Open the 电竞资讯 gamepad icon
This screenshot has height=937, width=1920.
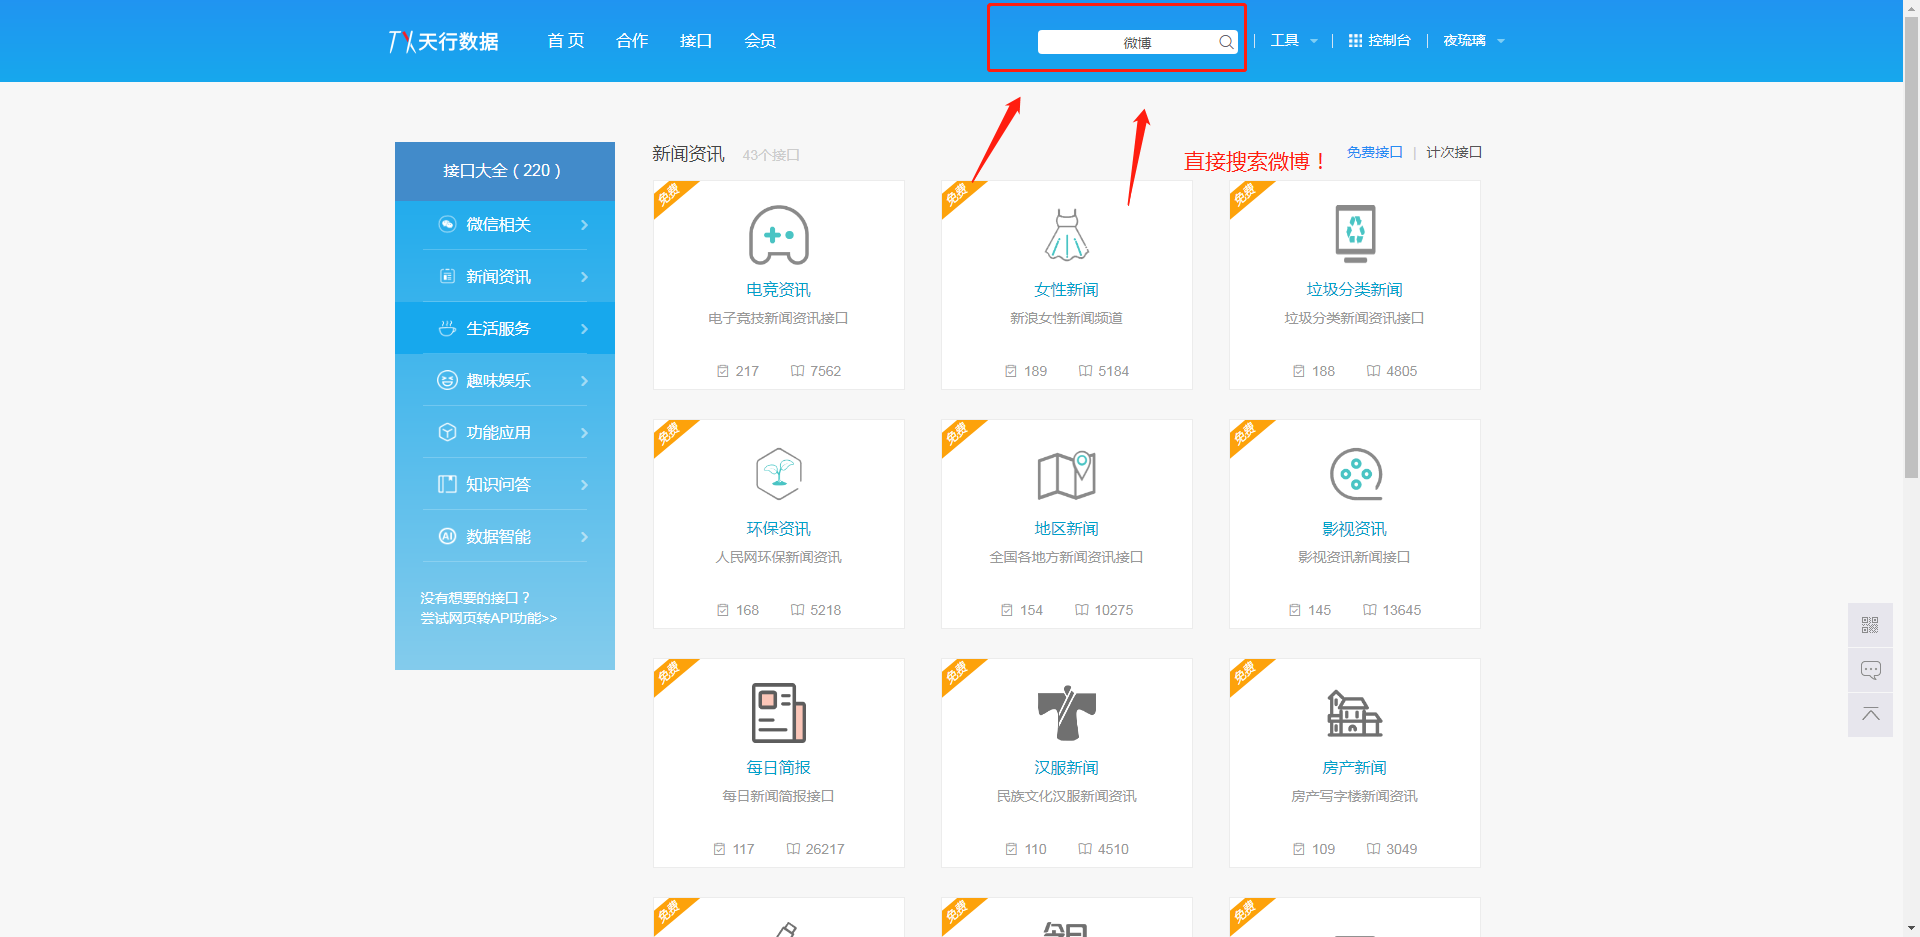(778, 235)
